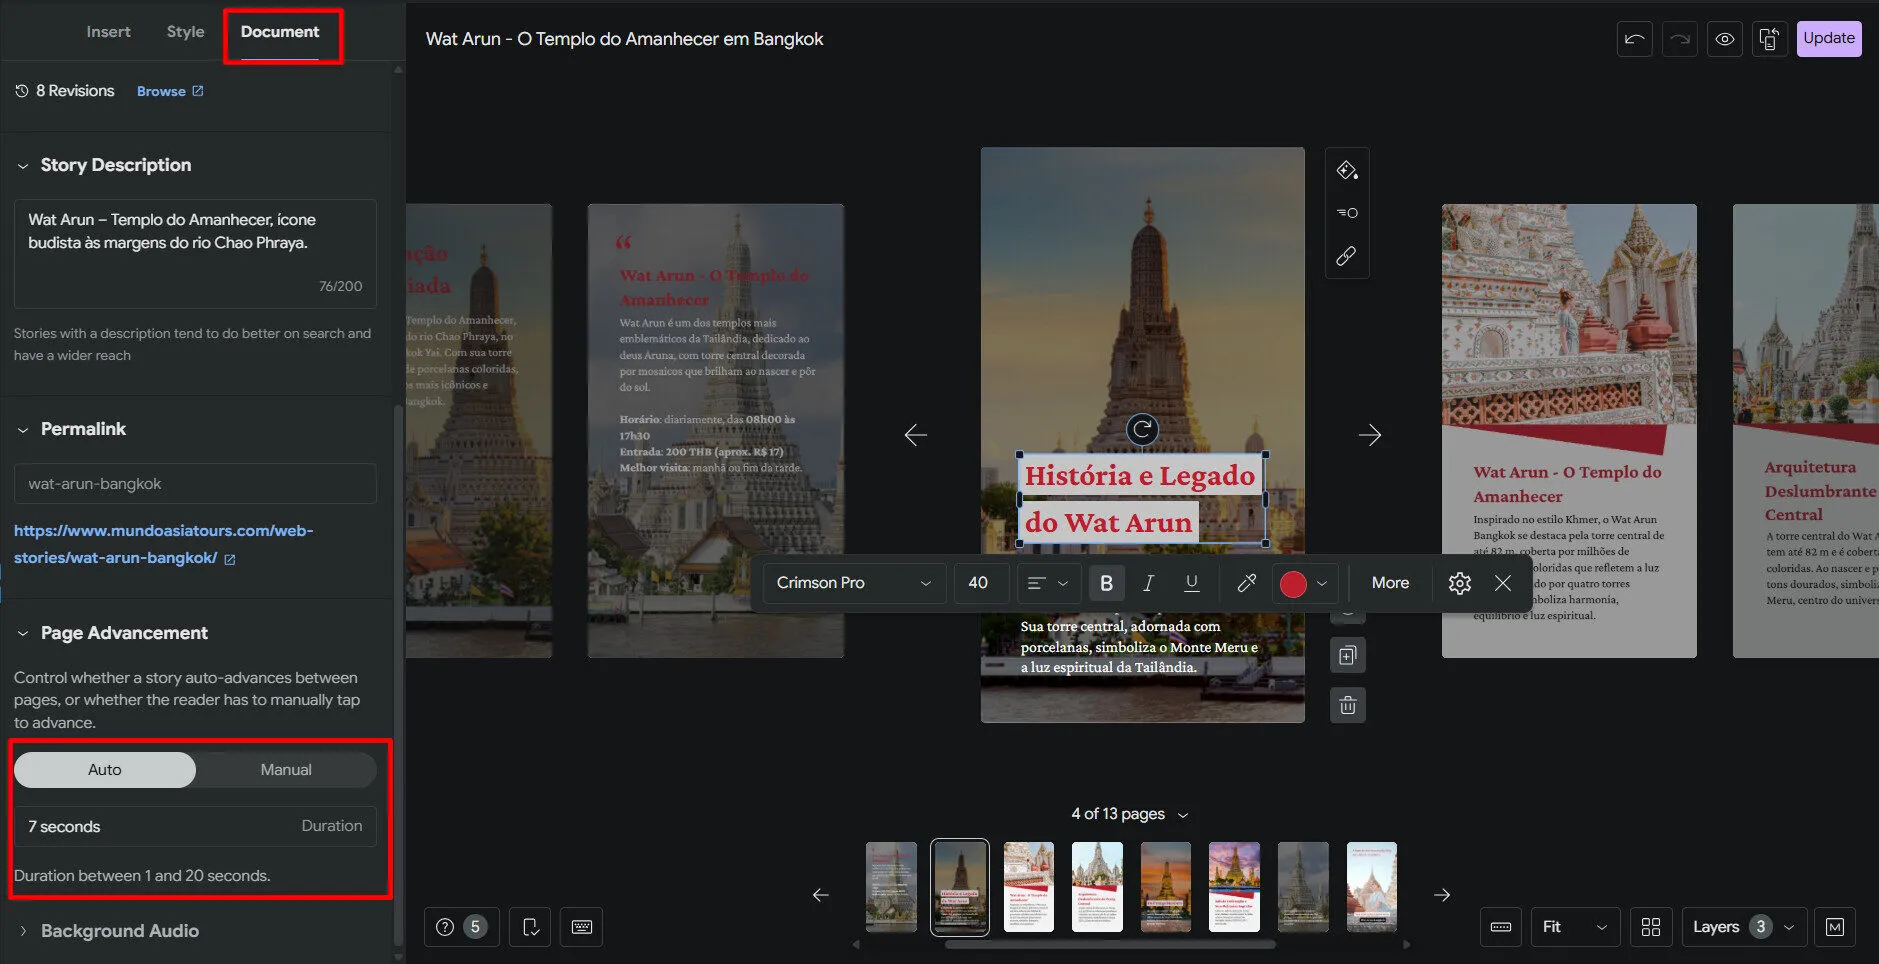The image size is (1879, 964).
Task: Pick color with the eyedropper icon
Action: (1246, 583)
